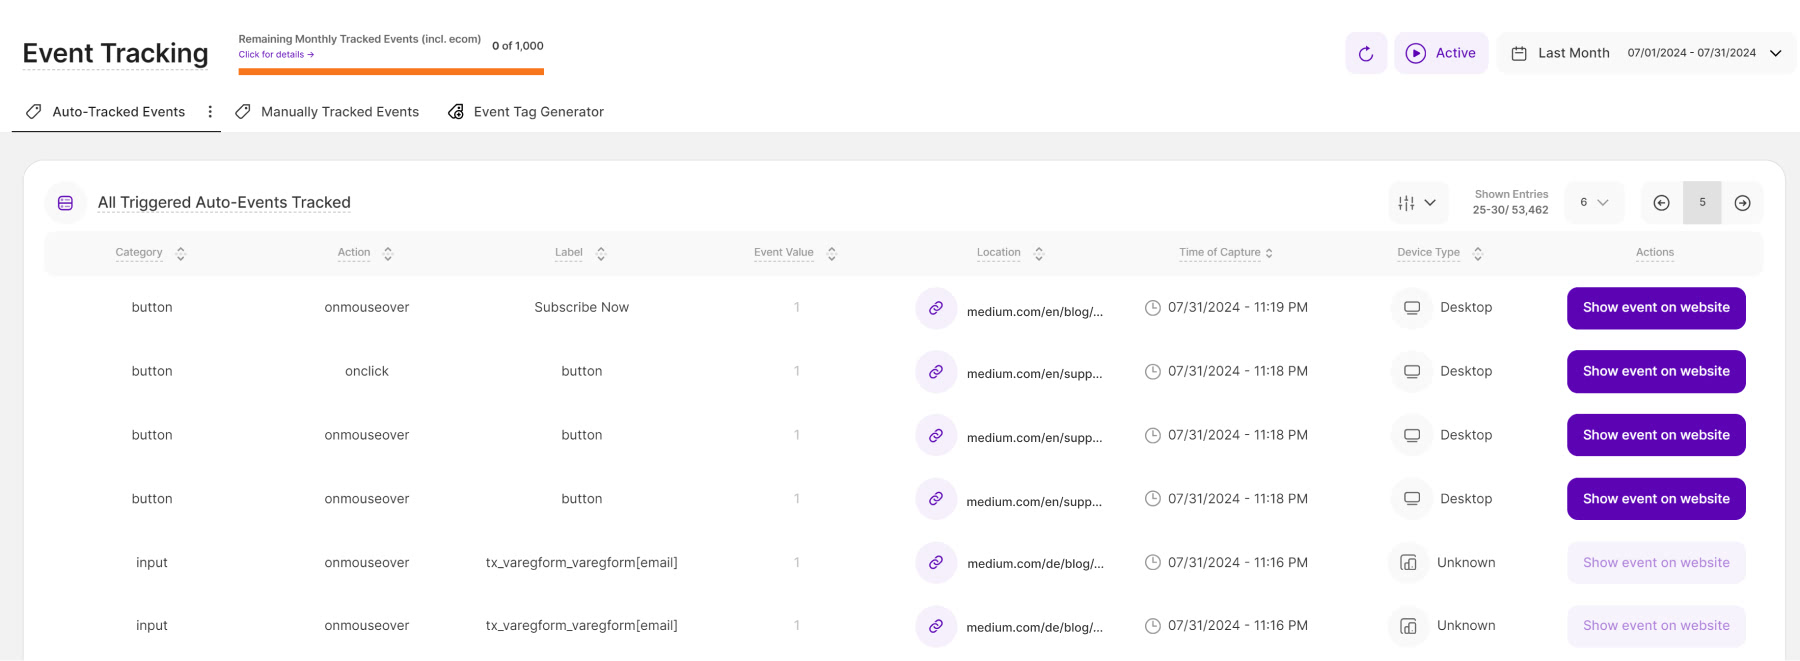This screenshot has width=1800, height=661.
Task: Expand the Last Month date range dropdown
Action: click(x=1775, y=53)
